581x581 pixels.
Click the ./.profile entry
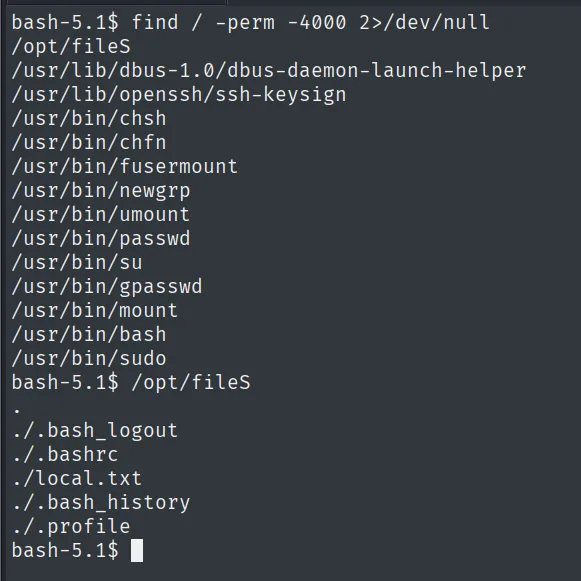point(71,527)
